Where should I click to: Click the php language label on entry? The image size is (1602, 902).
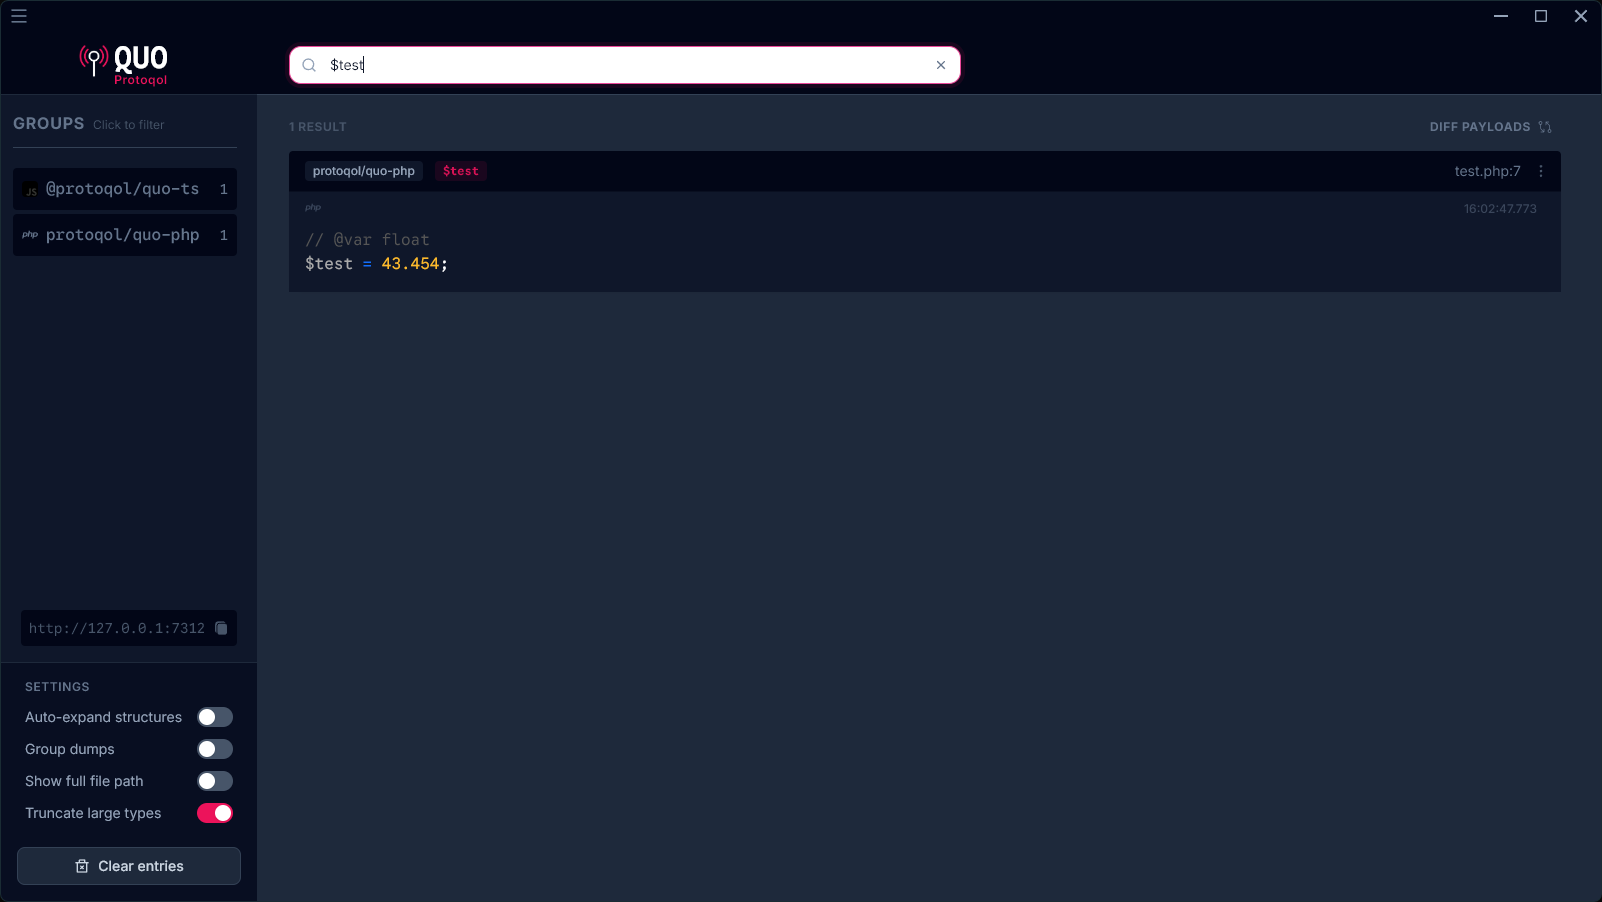click(x=313, y=207)
